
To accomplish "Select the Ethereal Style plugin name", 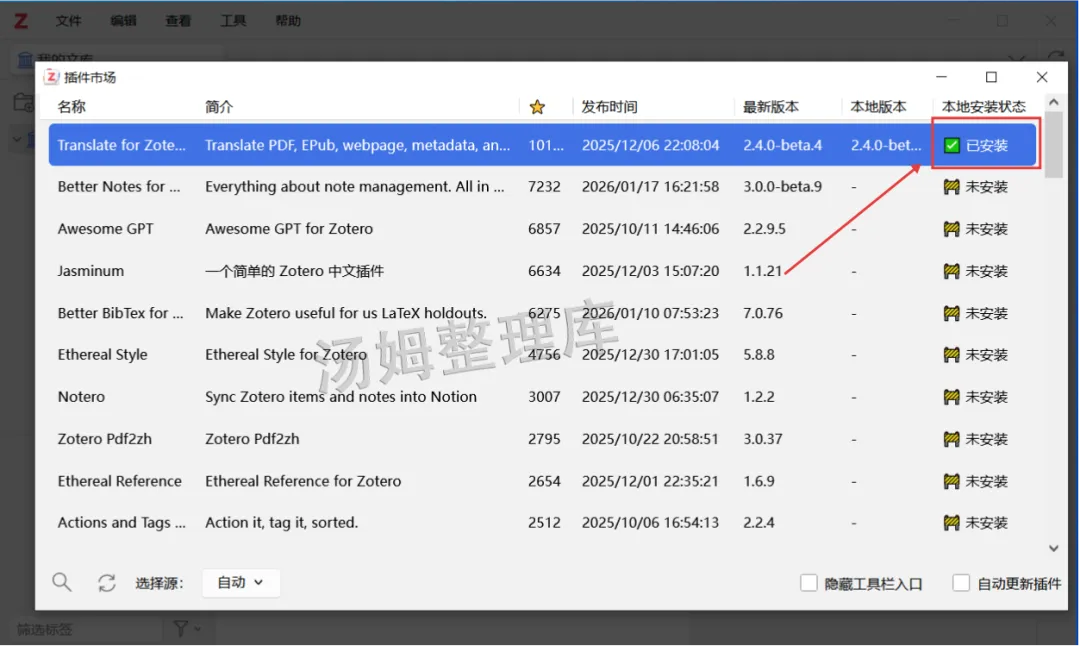I will pos(103,355).
